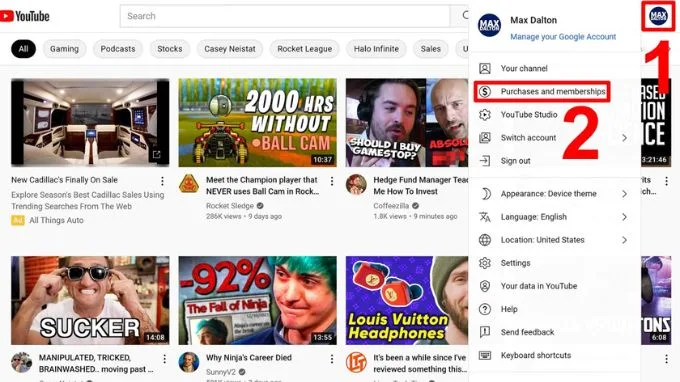The image size is (680, 382).
Task: Choose Sign out
Action: click(554, 161)
